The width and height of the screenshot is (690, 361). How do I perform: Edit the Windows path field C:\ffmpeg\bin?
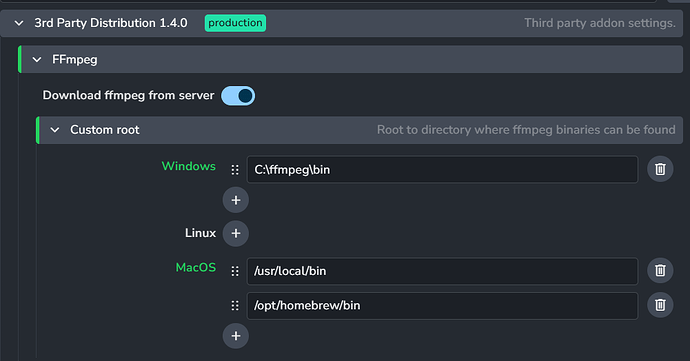point(442,169)
